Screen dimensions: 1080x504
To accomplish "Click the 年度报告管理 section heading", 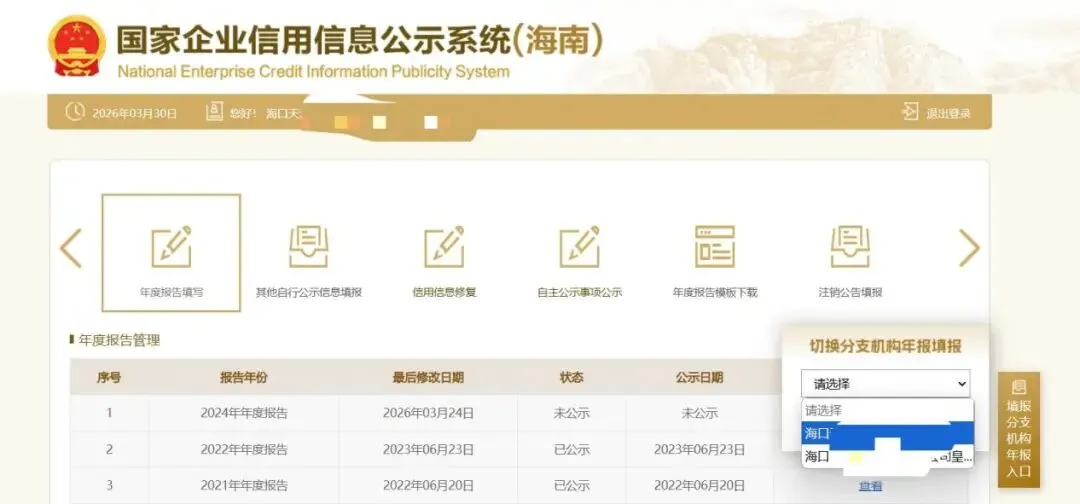I will pyautogui.click(x=119, y=340).
